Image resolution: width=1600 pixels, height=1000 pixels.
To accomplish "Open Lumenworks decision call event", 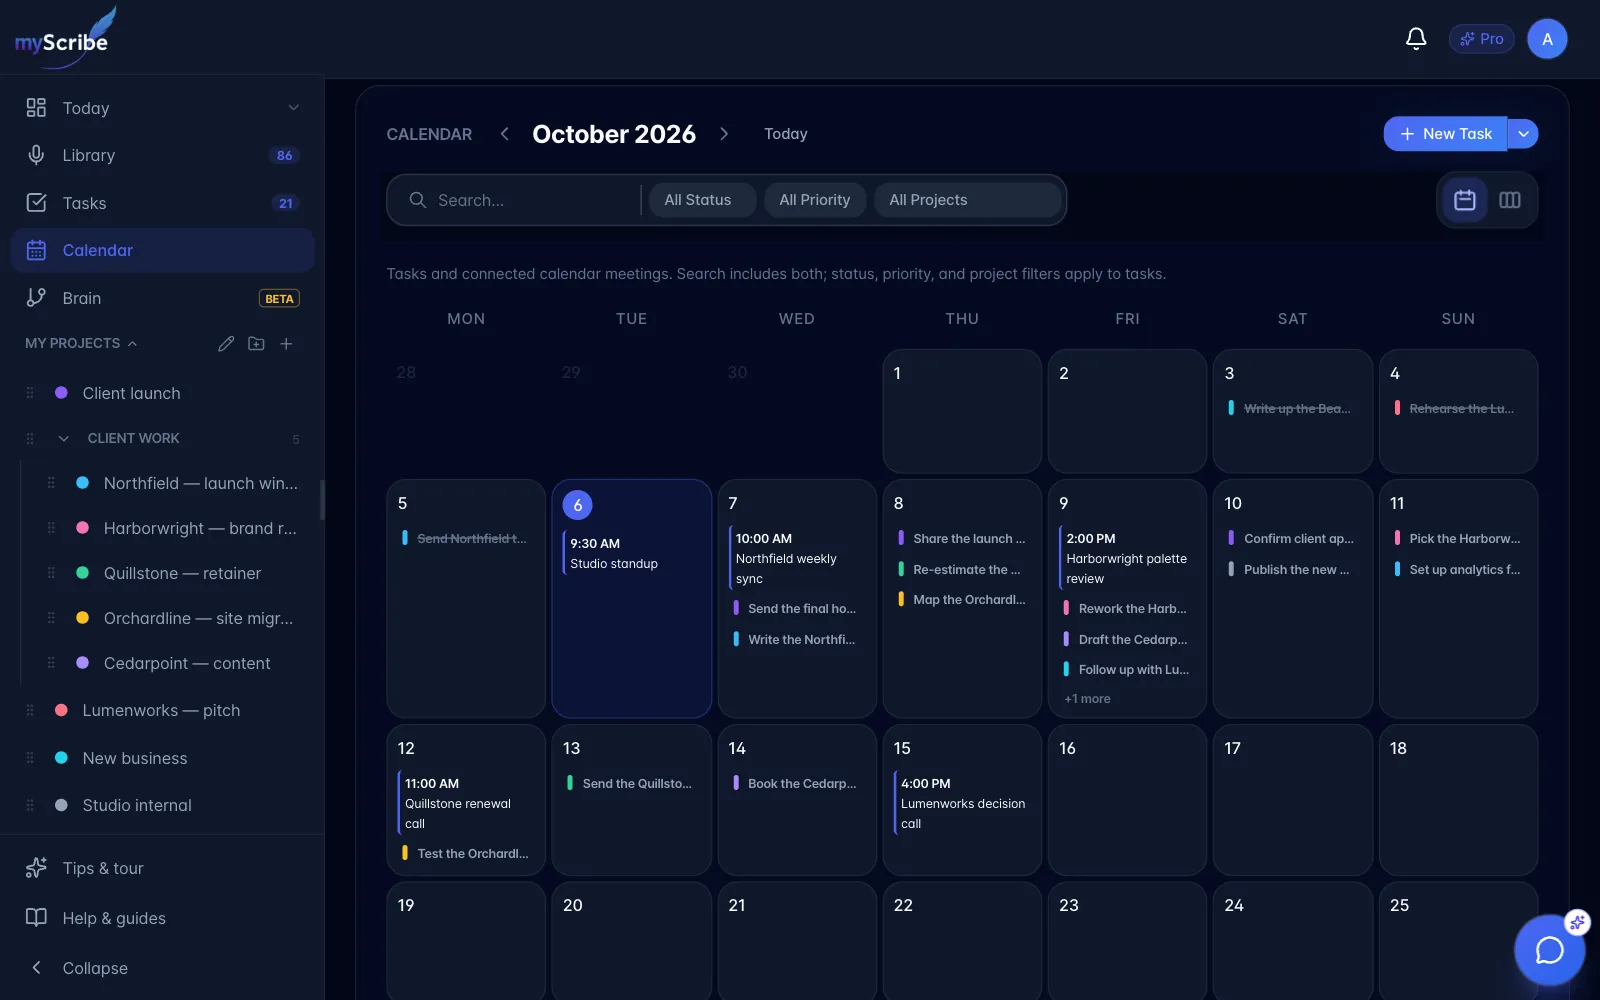I will [963, 803].
